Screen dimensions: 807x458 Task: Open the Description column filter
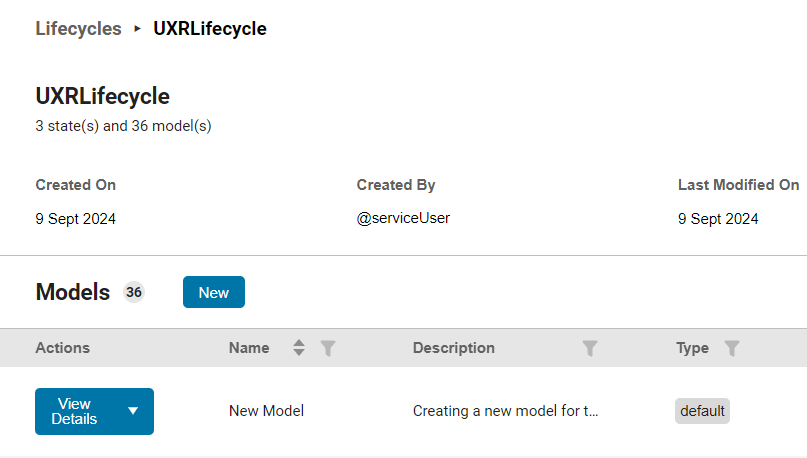coord(590,348)
